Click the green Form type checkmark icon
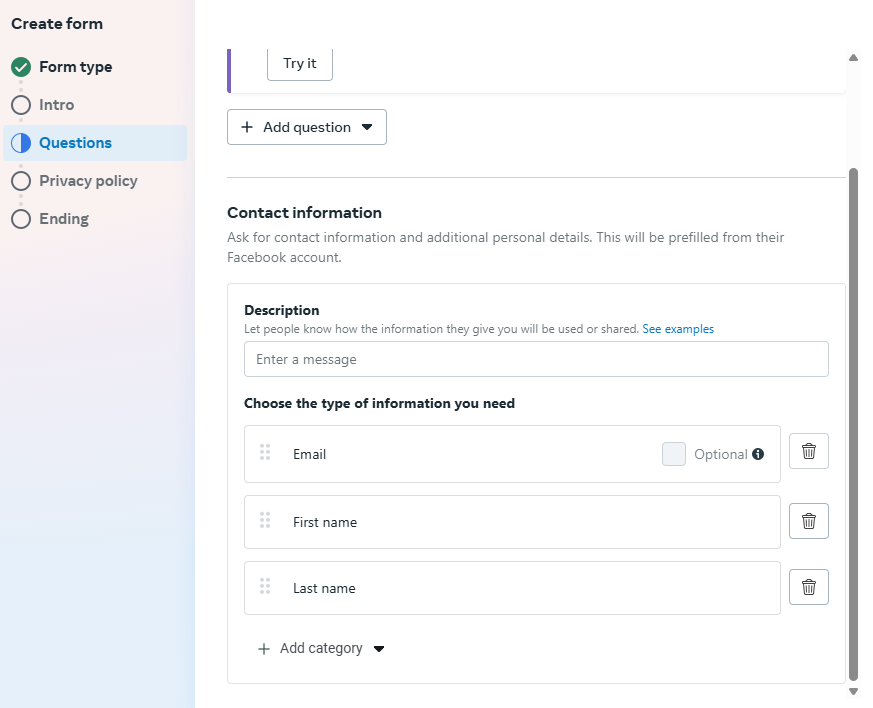This screenshot has height=708, width=873. pyautogui.click(x=21, y=67)
